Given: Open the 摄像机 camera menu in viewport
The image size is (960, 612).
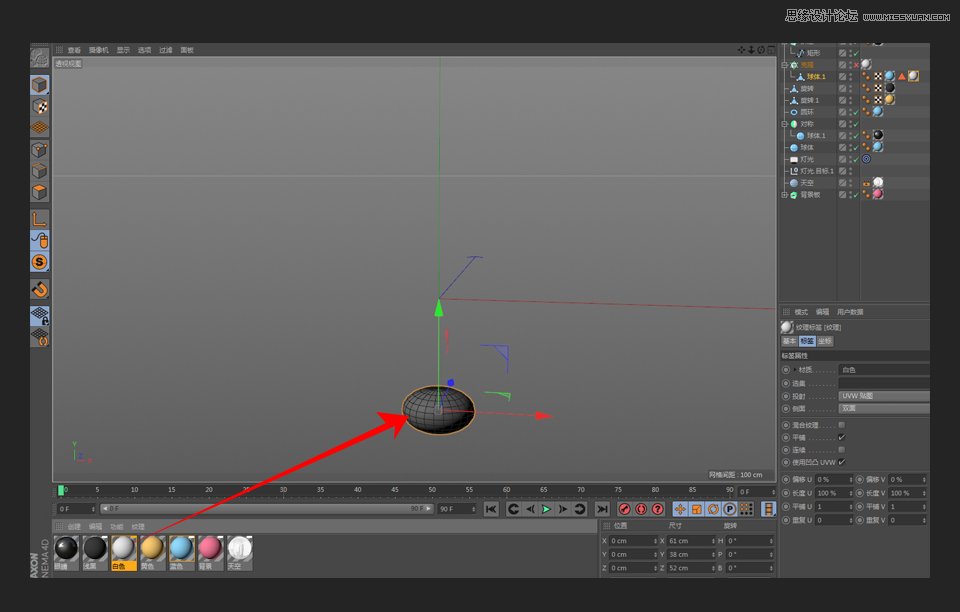Looking at the screenshot, I should 98,50.
